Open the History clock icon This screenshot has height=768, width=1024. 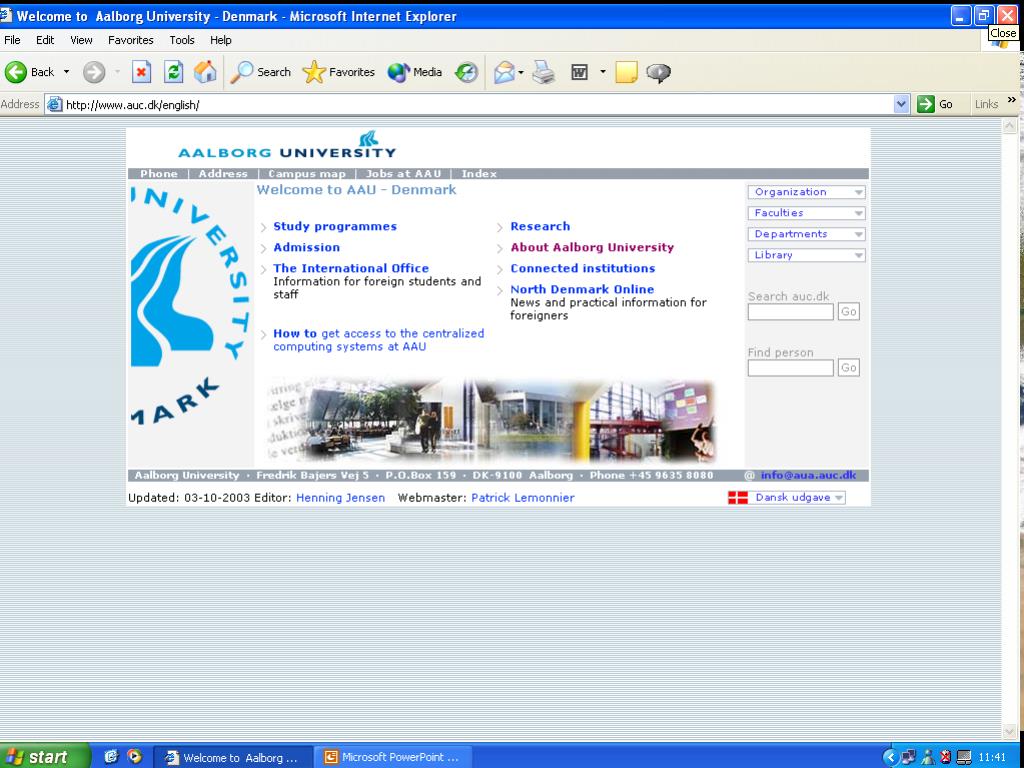click(x=466, y=72)
